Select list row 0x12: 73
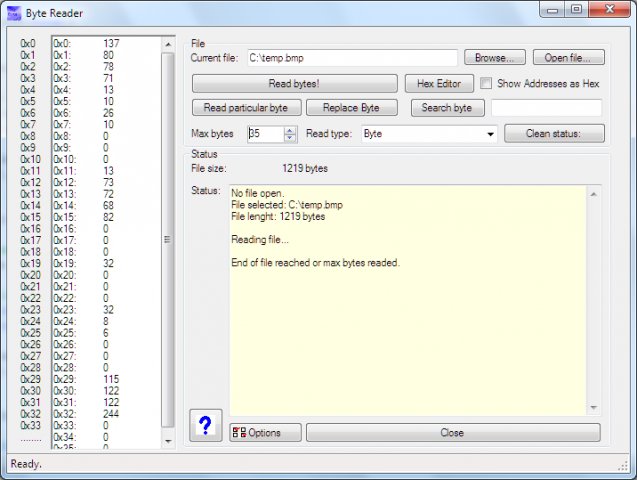637x480 pixels. tap(107, 182)
